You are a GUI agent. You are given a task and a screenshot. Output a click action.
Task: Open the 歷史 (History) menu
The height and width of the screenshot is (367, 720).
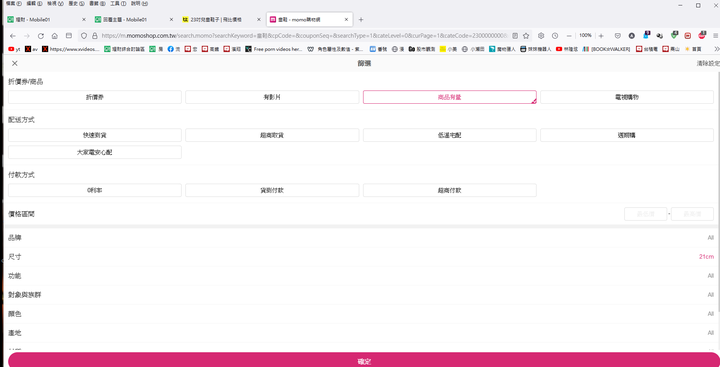[x=76, y=3]
